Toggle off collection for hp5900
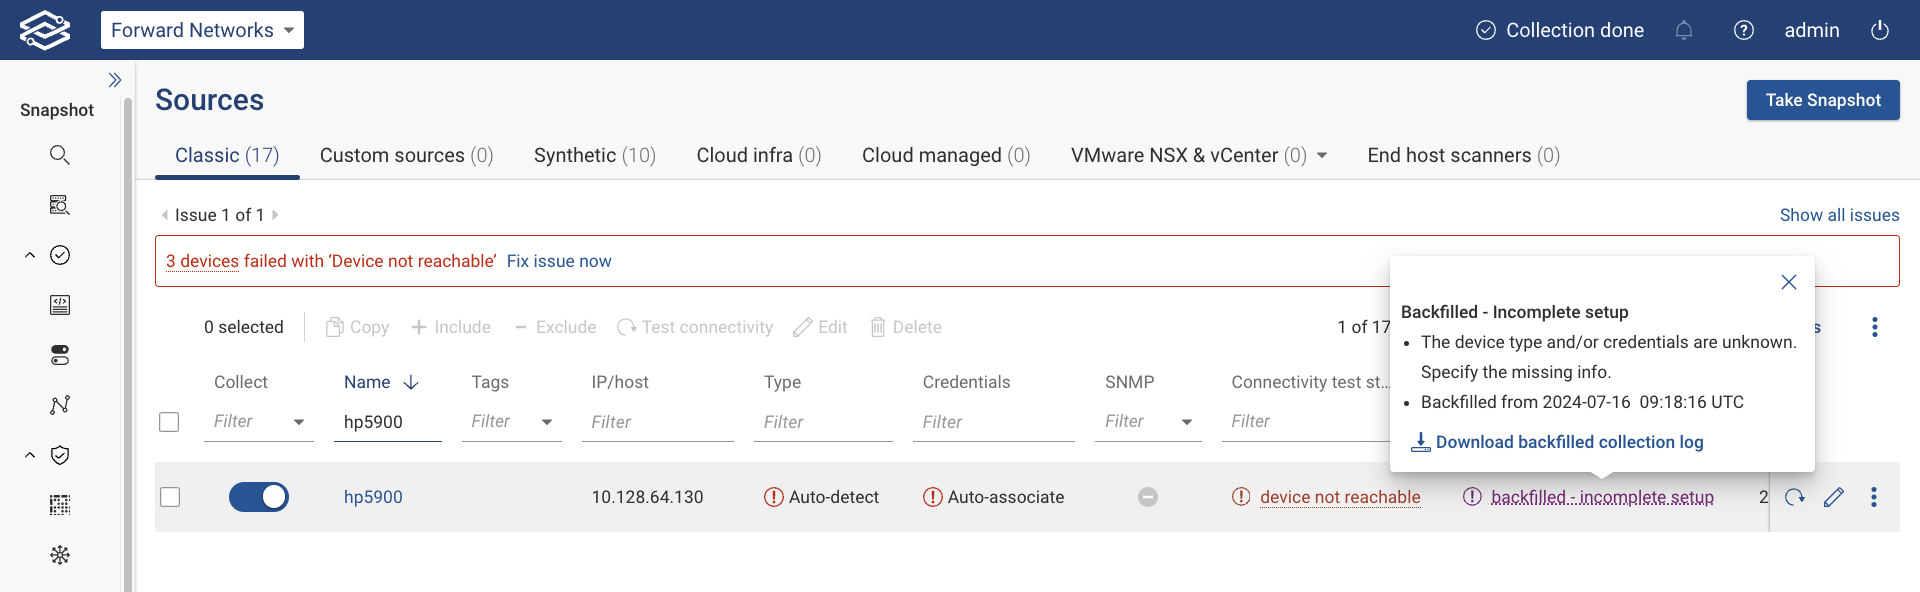This screenshot has width=1920, height=592. pos(259,497)
